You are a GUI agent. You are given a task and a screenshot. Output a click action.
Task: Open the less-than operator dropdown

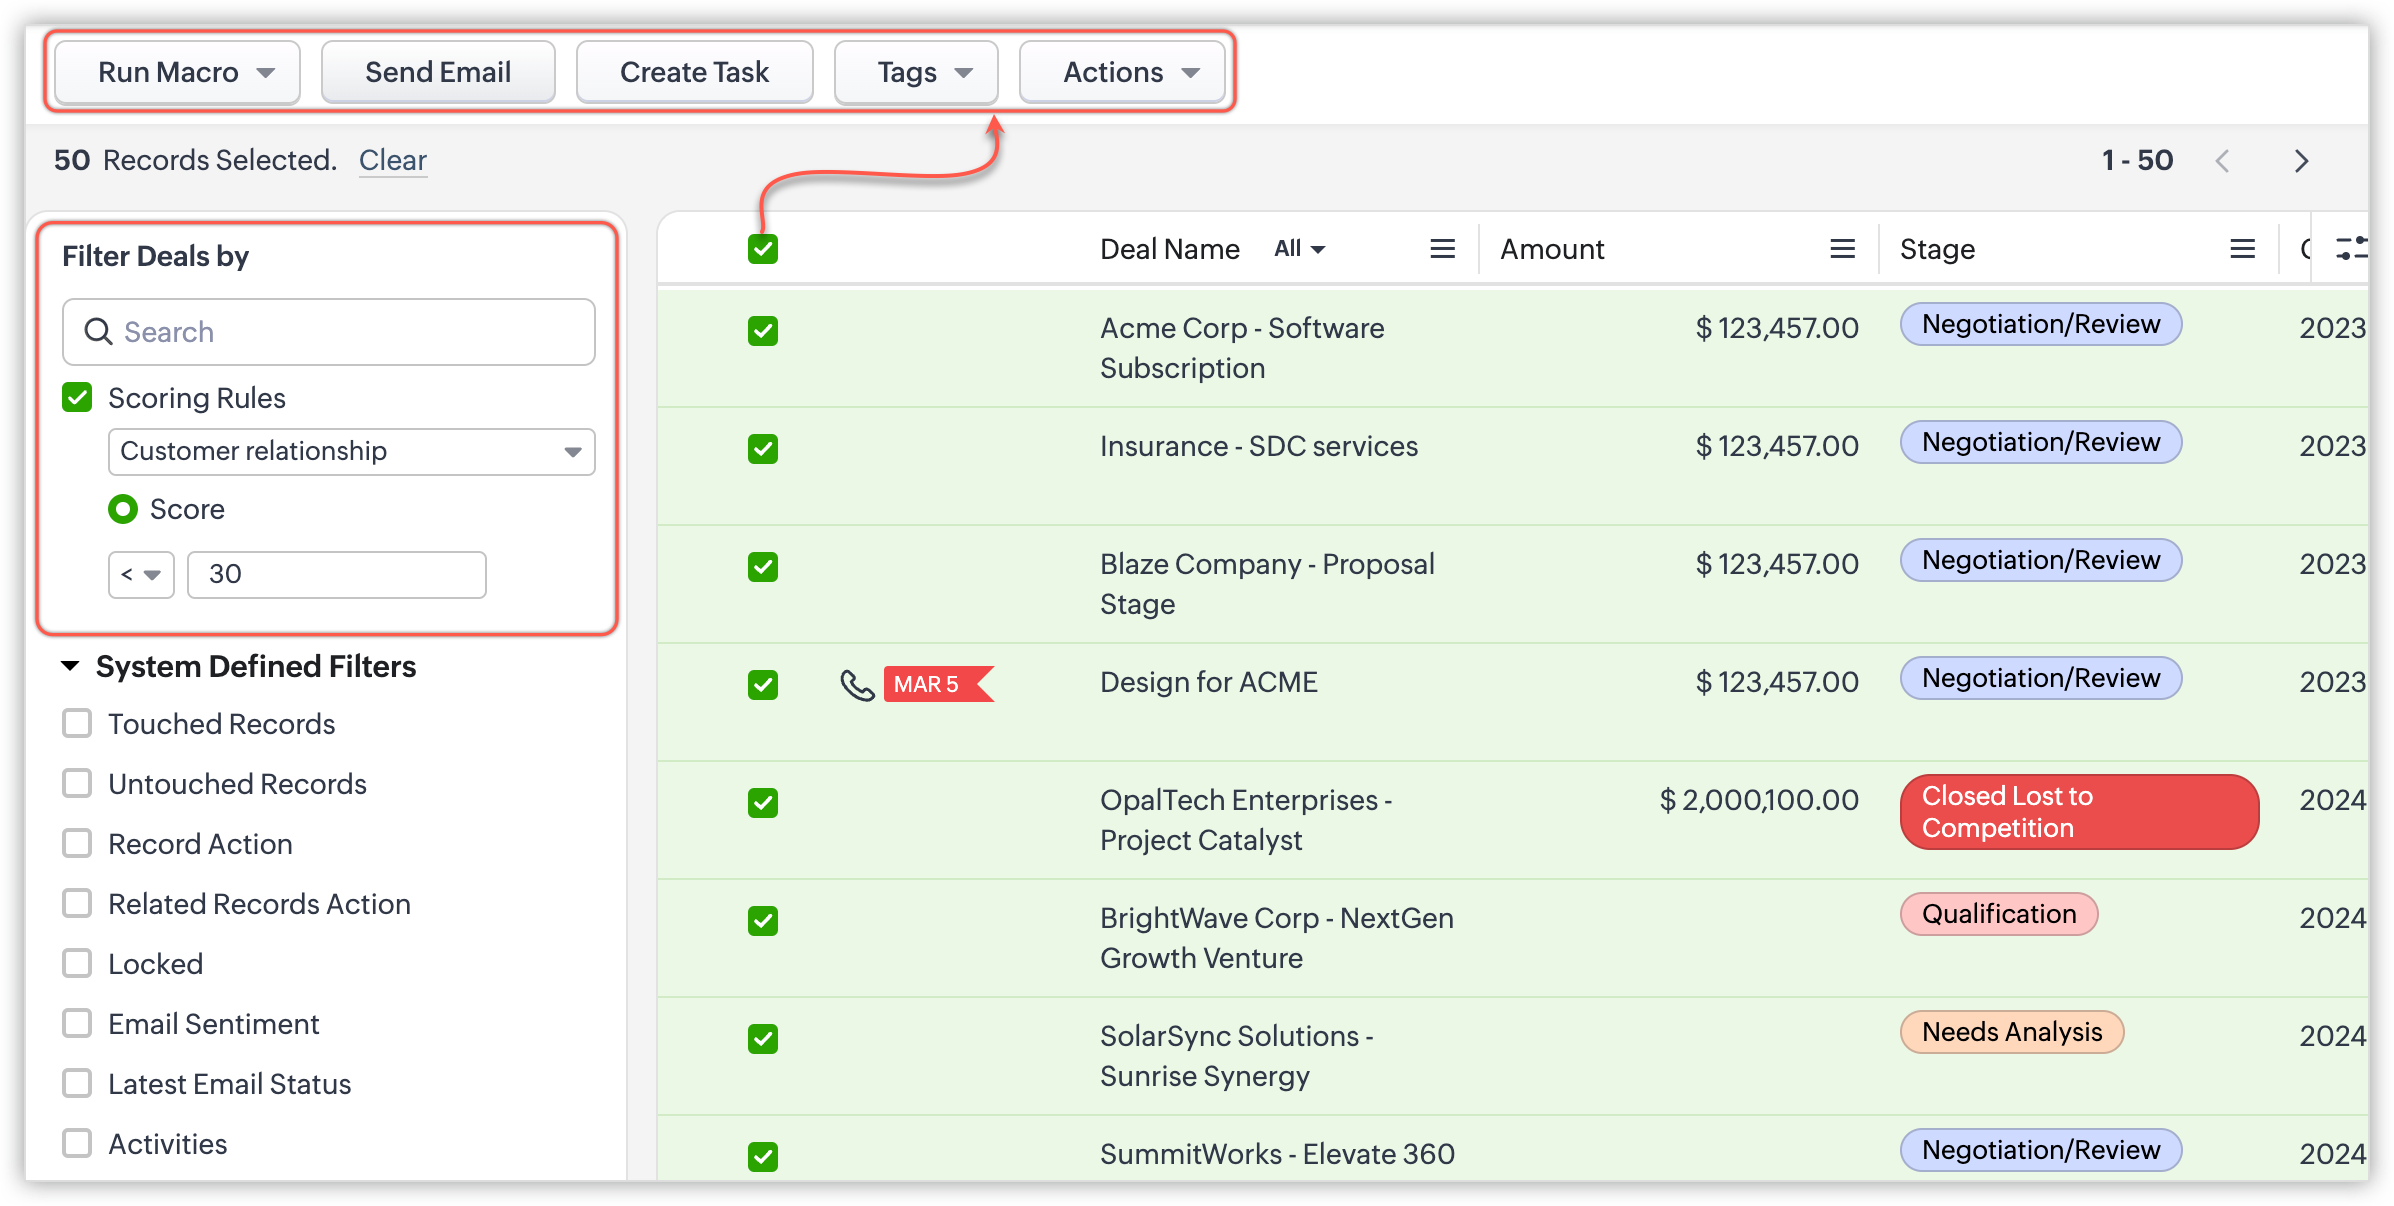tap(141, 575)
